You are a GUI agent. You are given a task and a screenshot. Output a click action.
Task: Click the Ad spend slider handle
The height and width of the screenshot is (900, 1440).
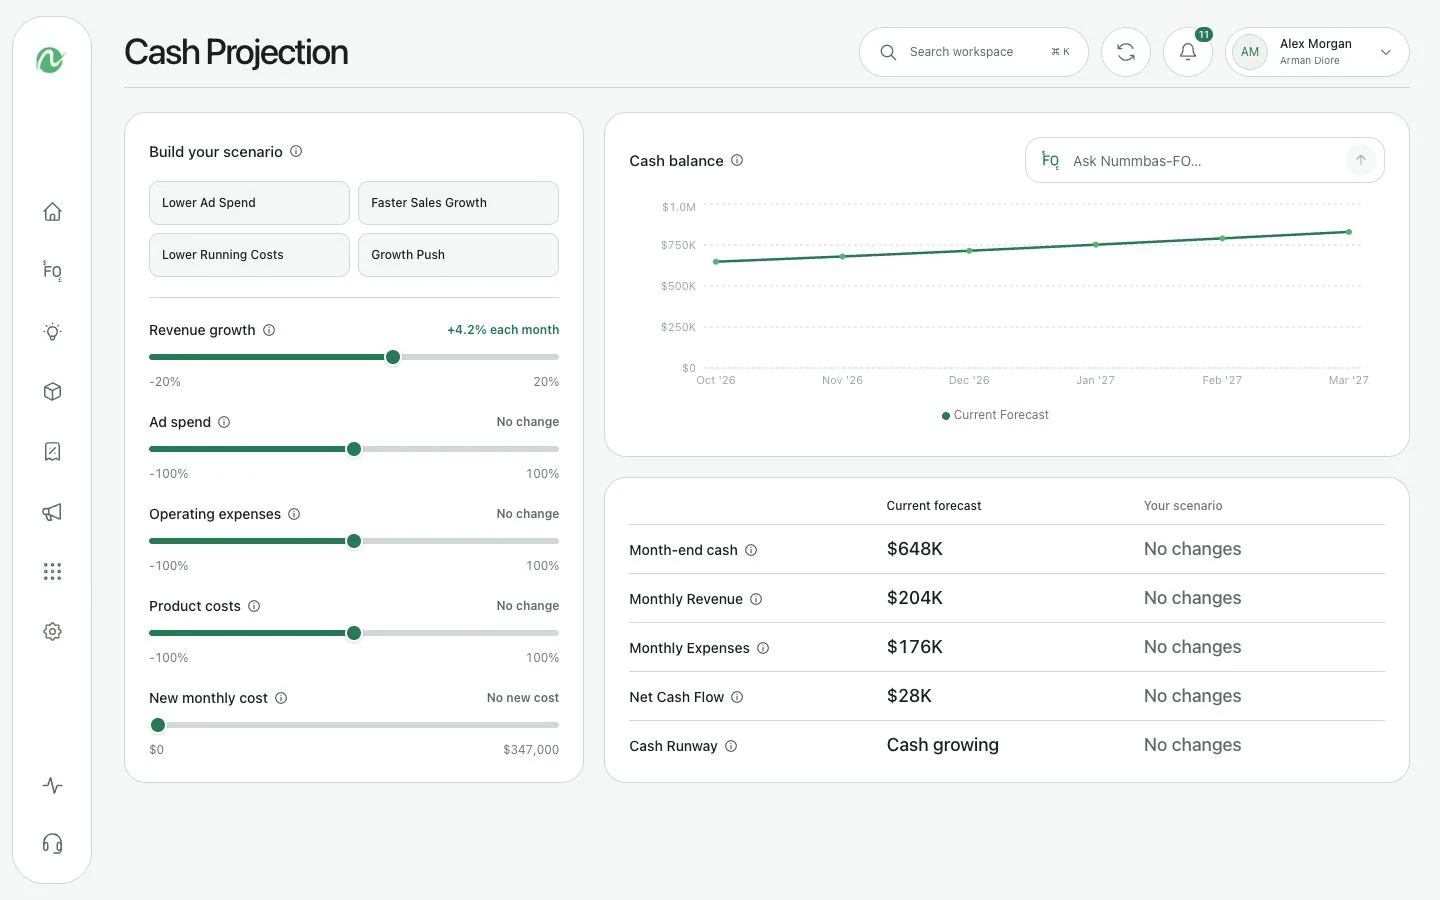coord(354,449)
